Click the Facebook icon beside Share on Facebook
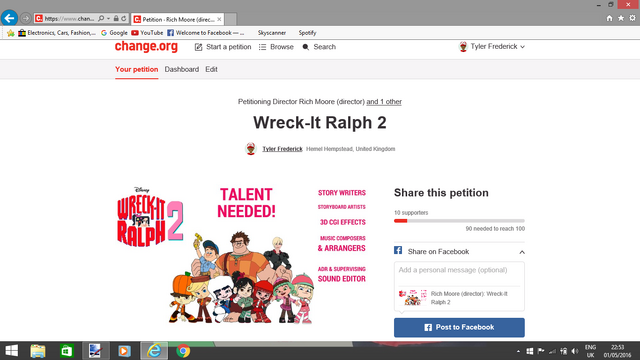The height and width of the screenshot is (360, 640). pos(398,250)
